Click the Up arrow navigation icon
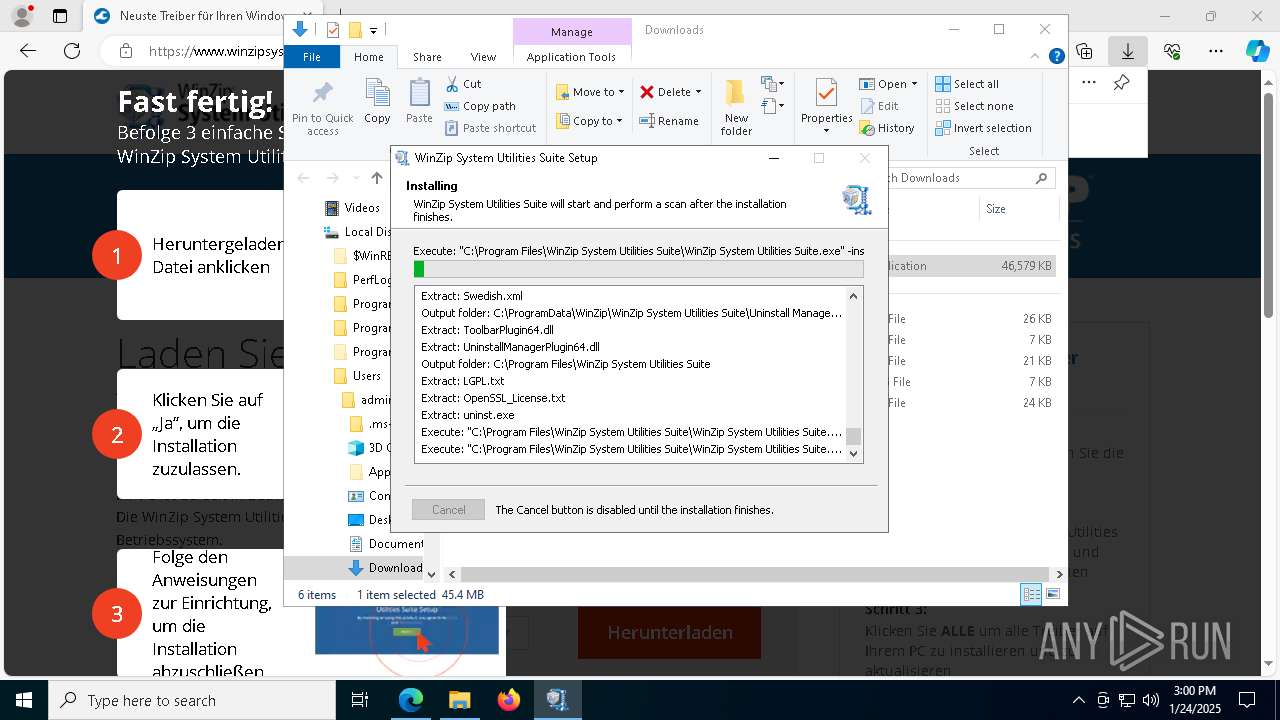The image size is (1280, 720). click(x=376, y=178)
